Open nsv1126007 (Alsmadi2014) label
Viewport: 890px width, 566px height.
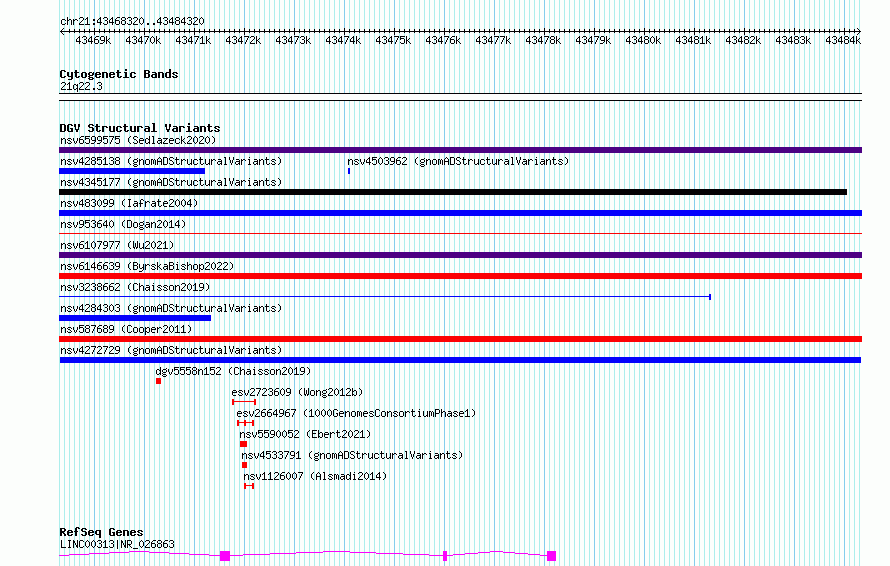click(x=315, y=476)
